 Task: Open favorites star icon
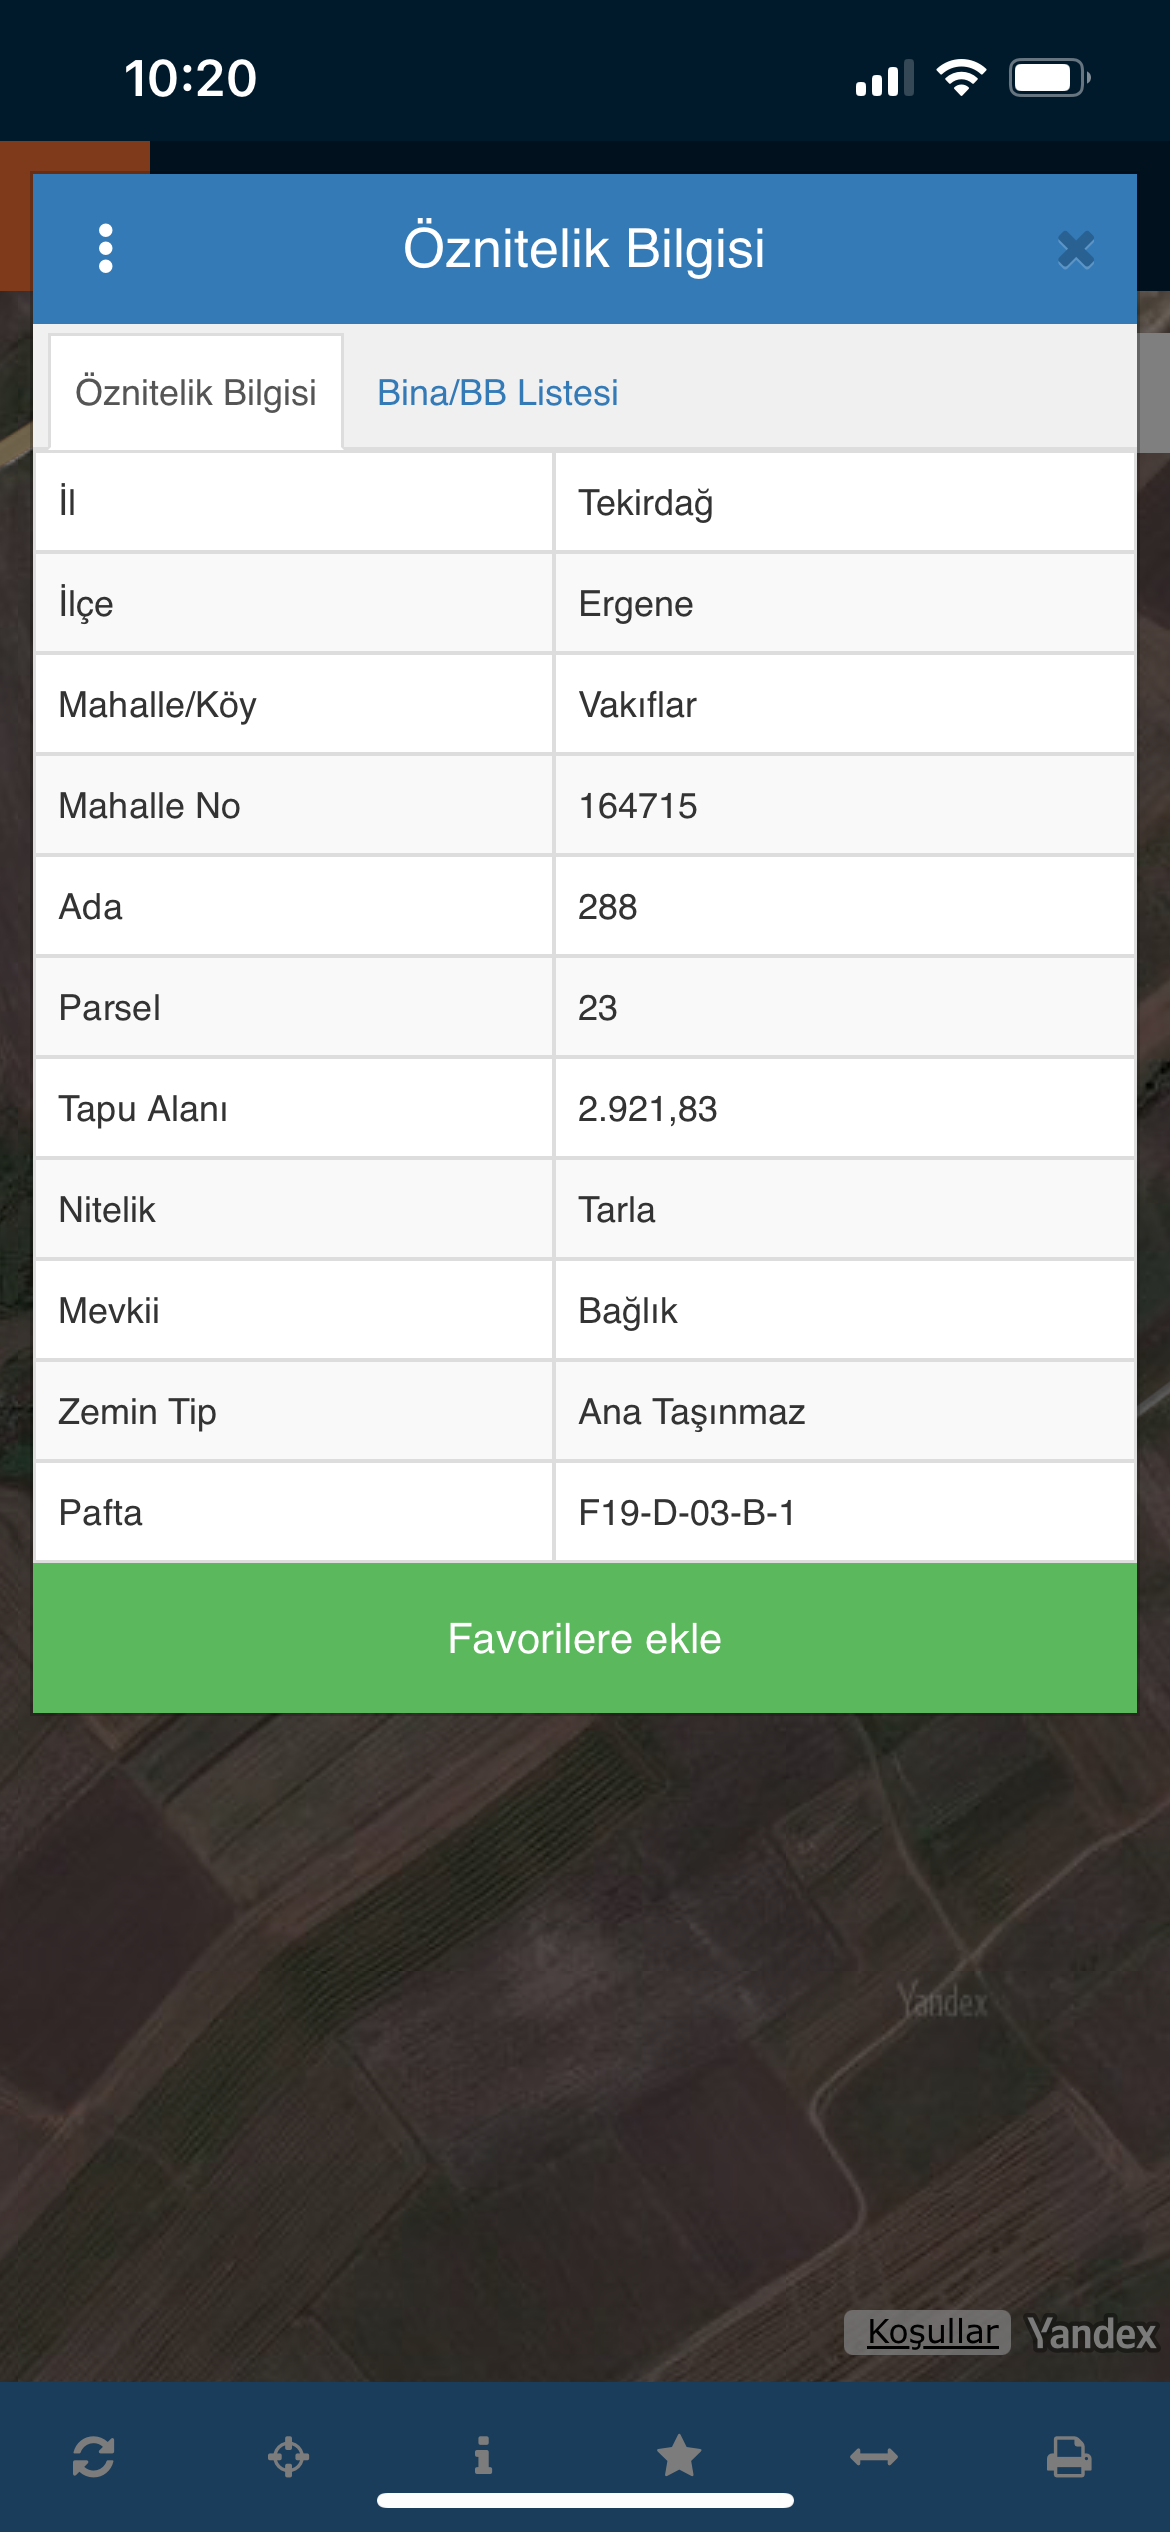point(679,2456)
